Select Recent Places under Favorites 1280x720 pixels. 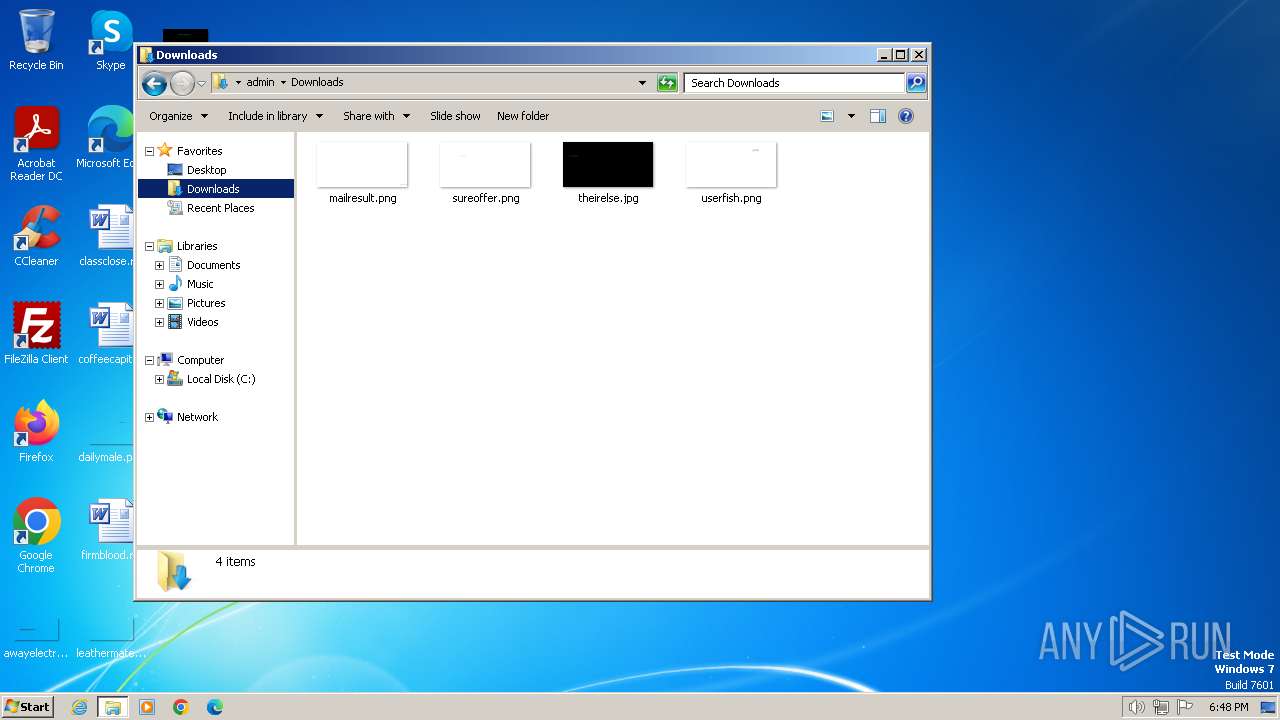click(220, 208)
